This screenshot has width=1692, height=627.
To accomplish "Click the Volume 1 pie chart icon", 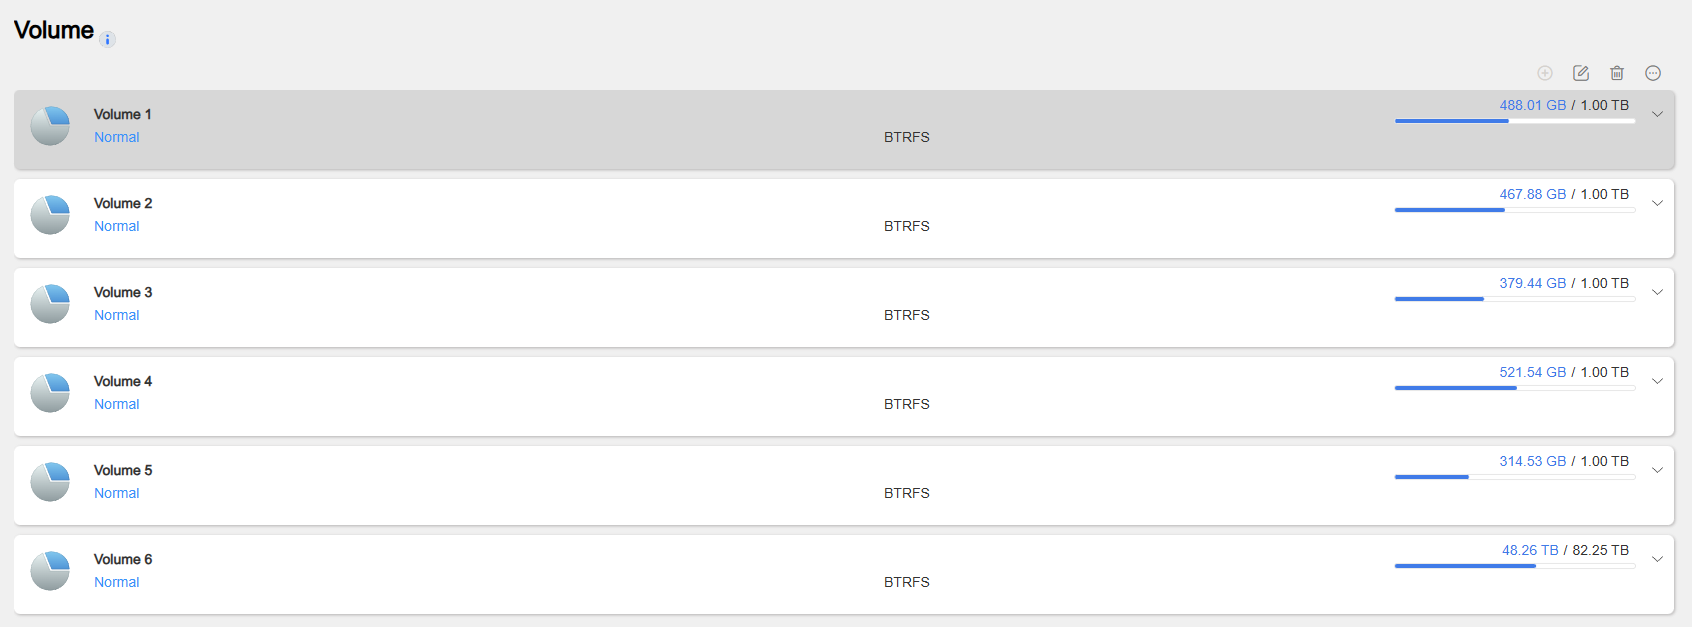I will [50, 126].
